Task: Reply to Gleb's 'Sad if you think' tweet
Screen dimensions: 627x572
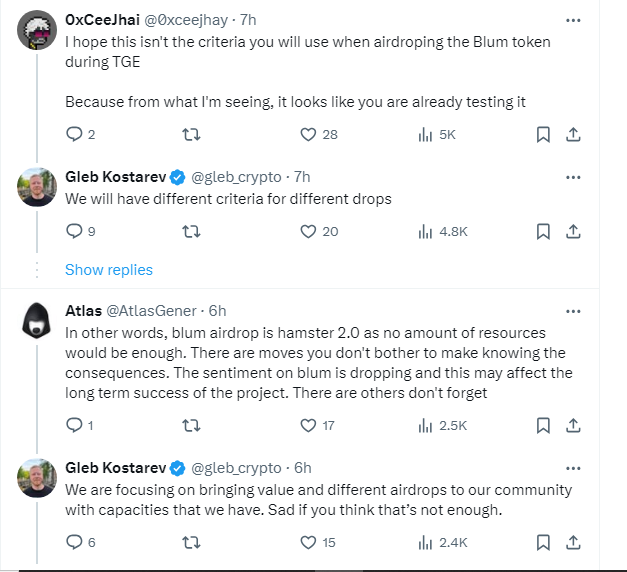Action: [74, 542]
